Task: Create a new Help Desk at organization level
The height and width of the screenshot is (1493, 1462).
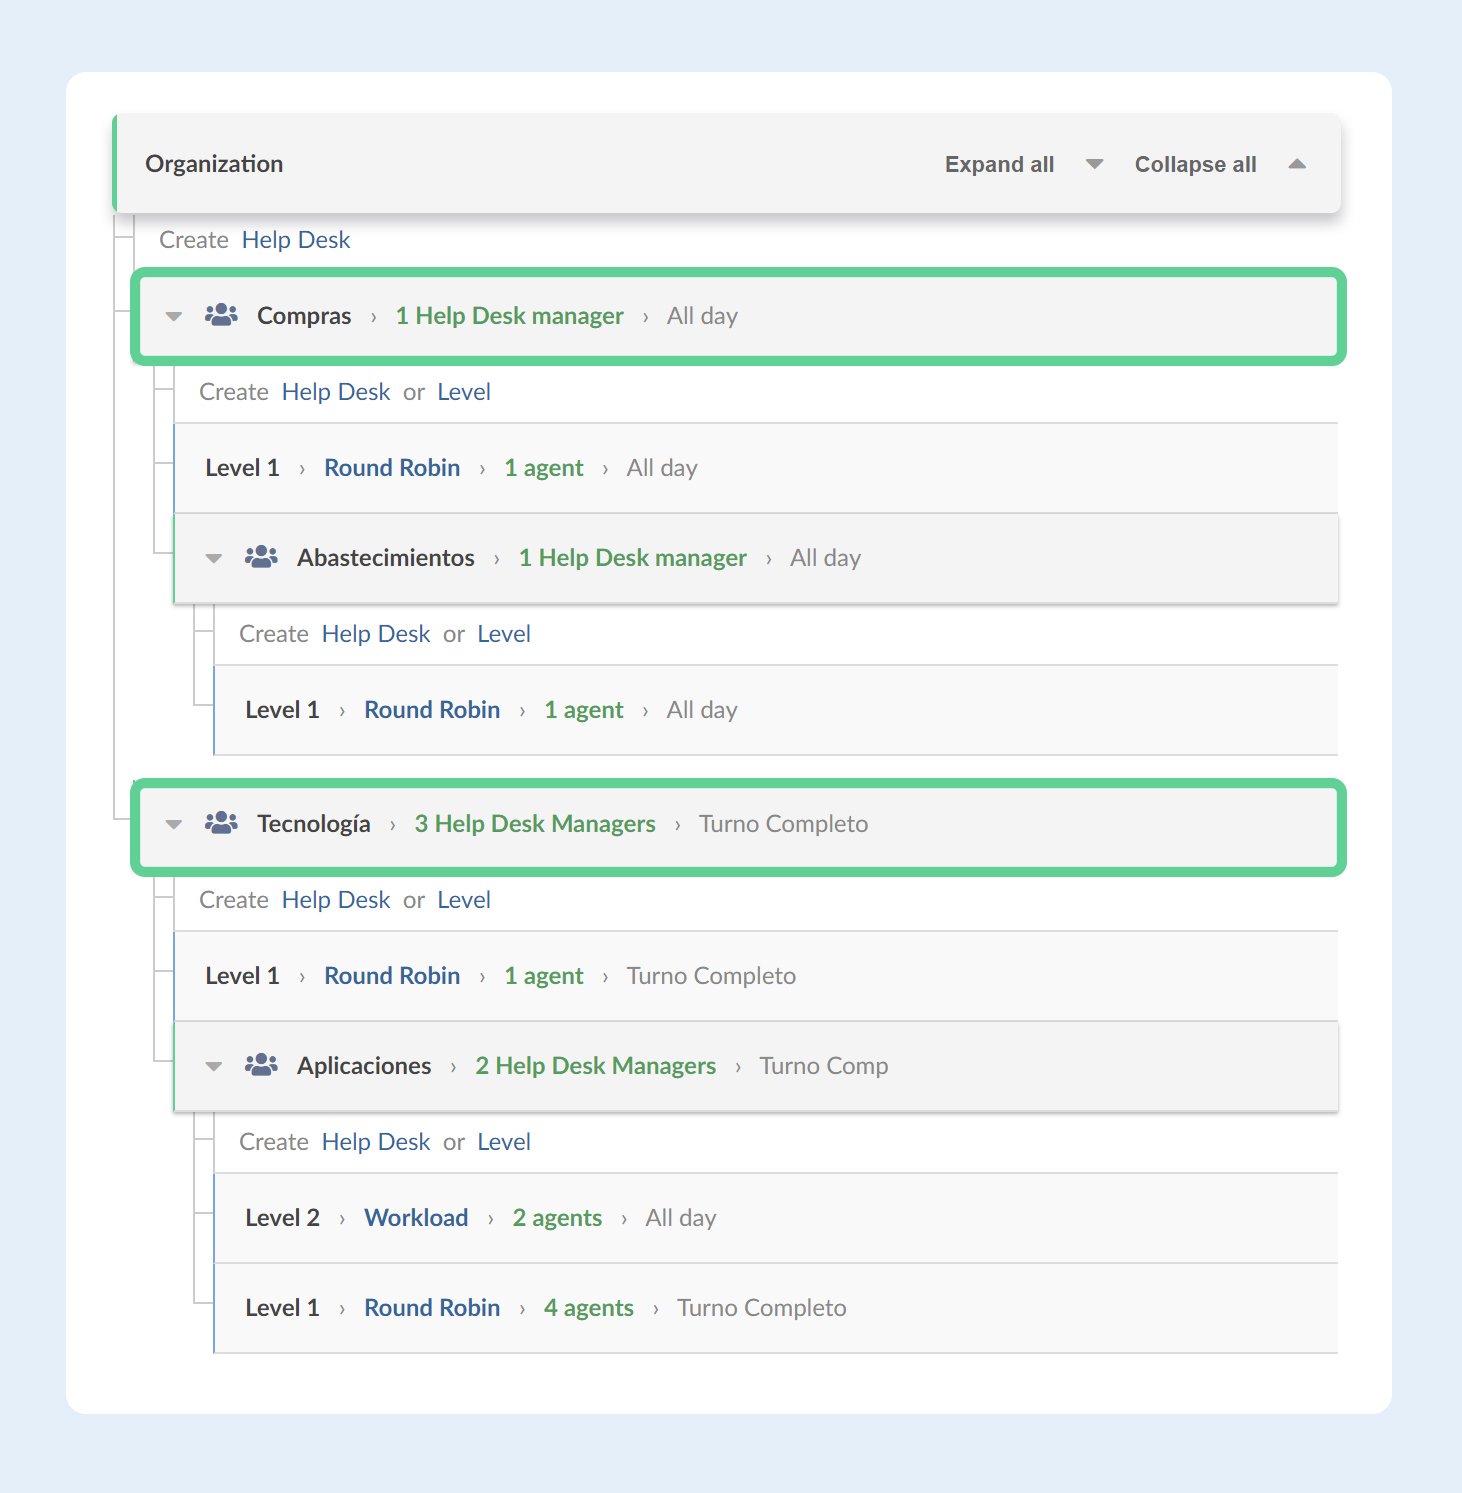Action: pos(294,239)
